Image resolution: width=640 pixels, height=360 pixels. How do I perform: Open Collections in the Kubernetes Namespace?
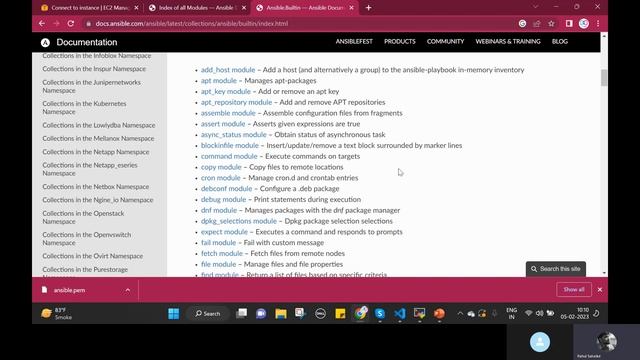pos(84,108)
